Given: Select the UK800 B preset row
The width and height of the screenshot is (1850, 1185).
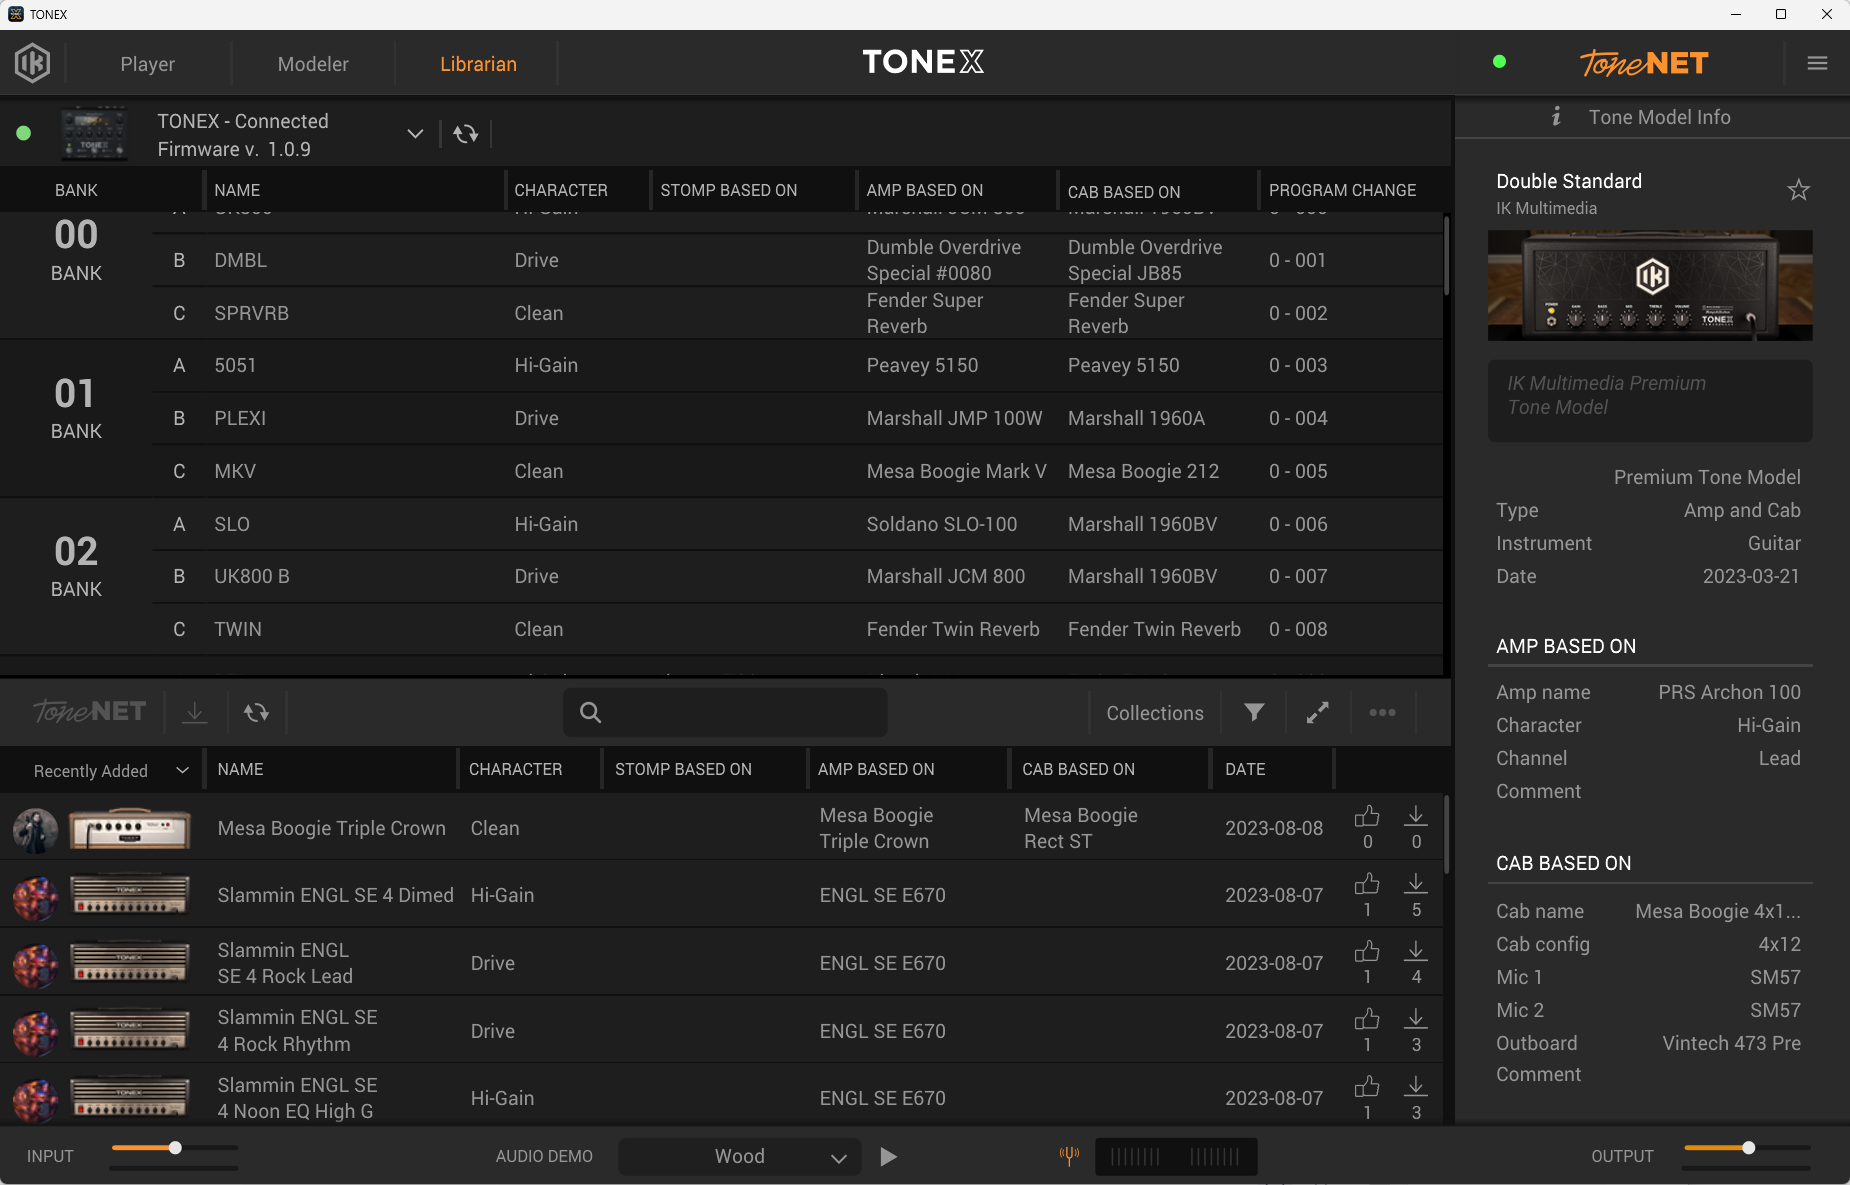Looking at the screenshot, I should 797,576.
